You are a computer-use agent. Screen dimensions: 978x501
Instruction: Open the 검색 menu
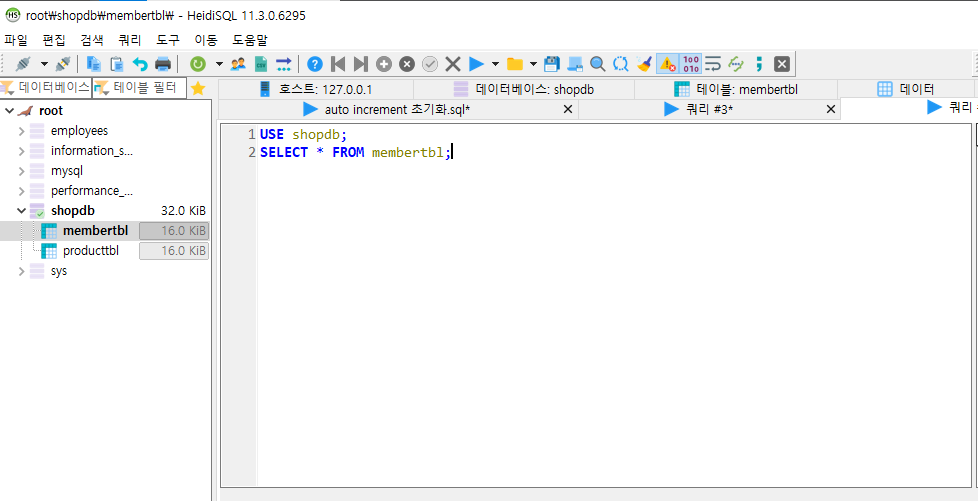point(92,41)
